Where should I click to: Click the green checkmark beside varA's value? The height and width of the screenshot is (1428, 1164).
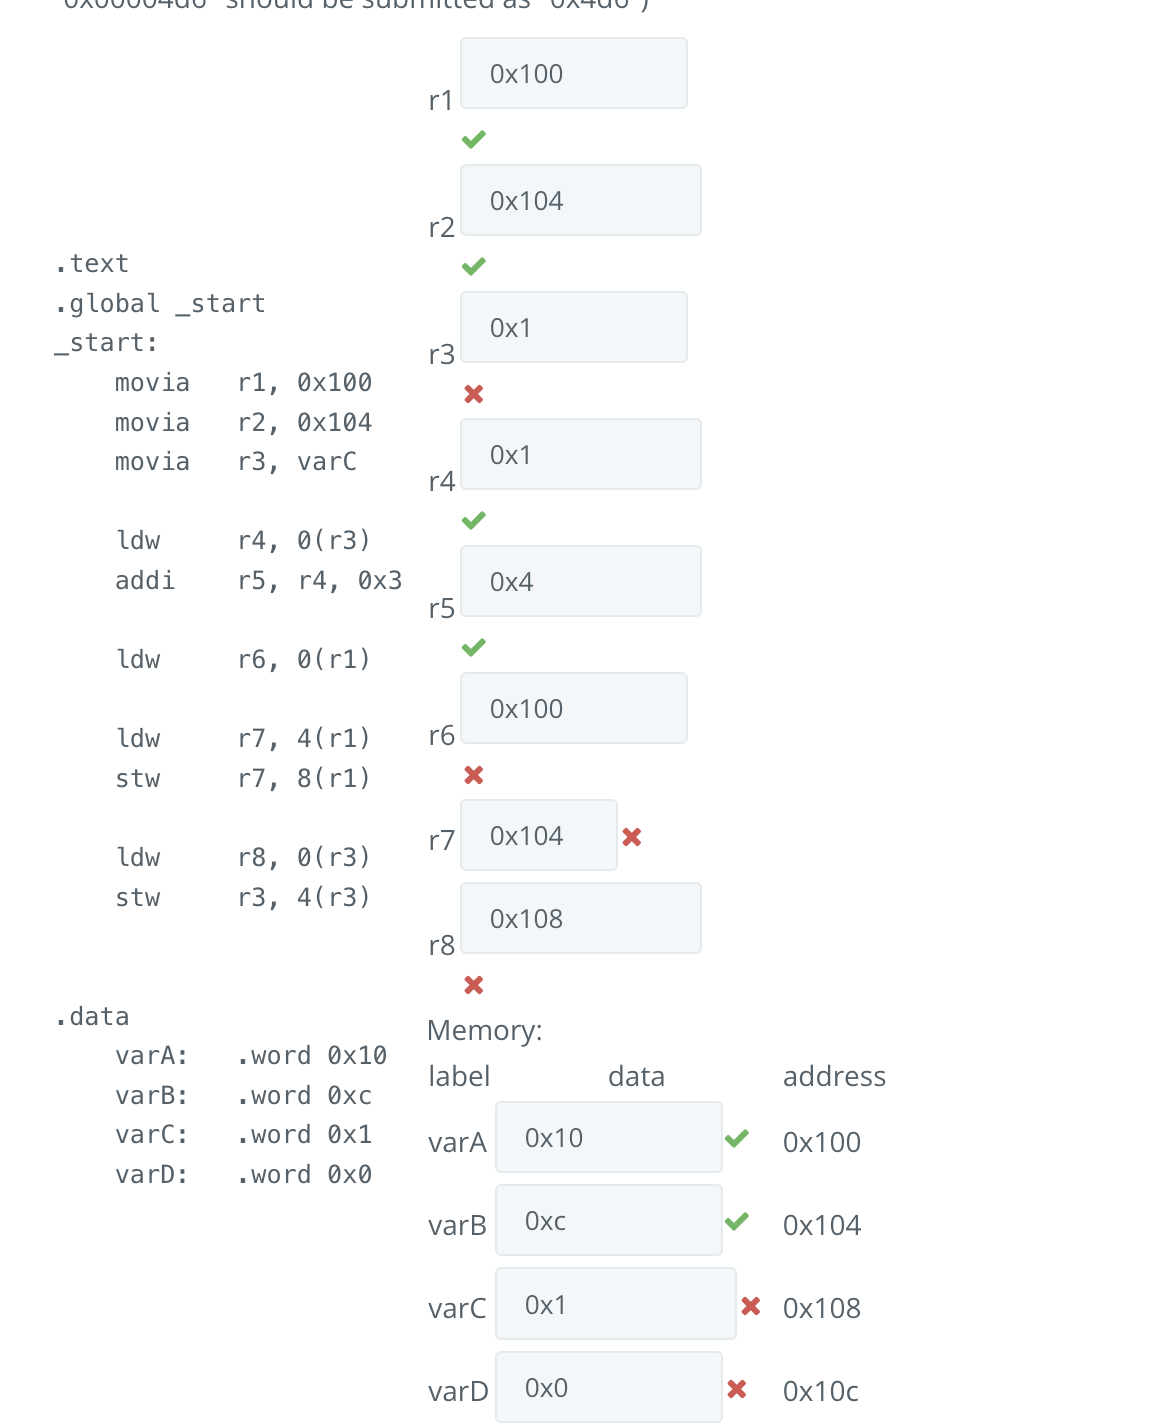pyautogui.click(x=738, y=1137)
